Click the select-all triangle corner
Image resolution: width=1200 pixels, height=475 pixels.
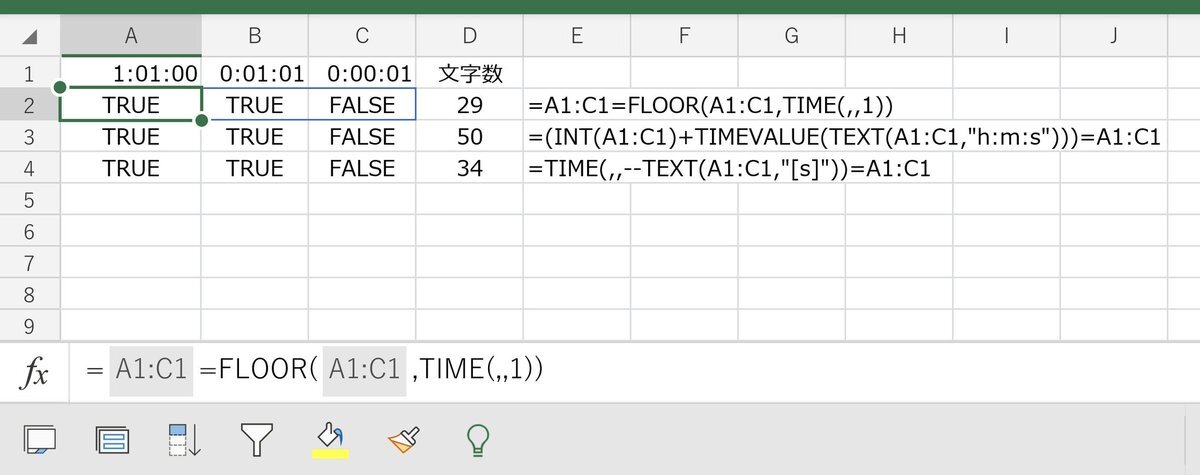pos(30,39)
